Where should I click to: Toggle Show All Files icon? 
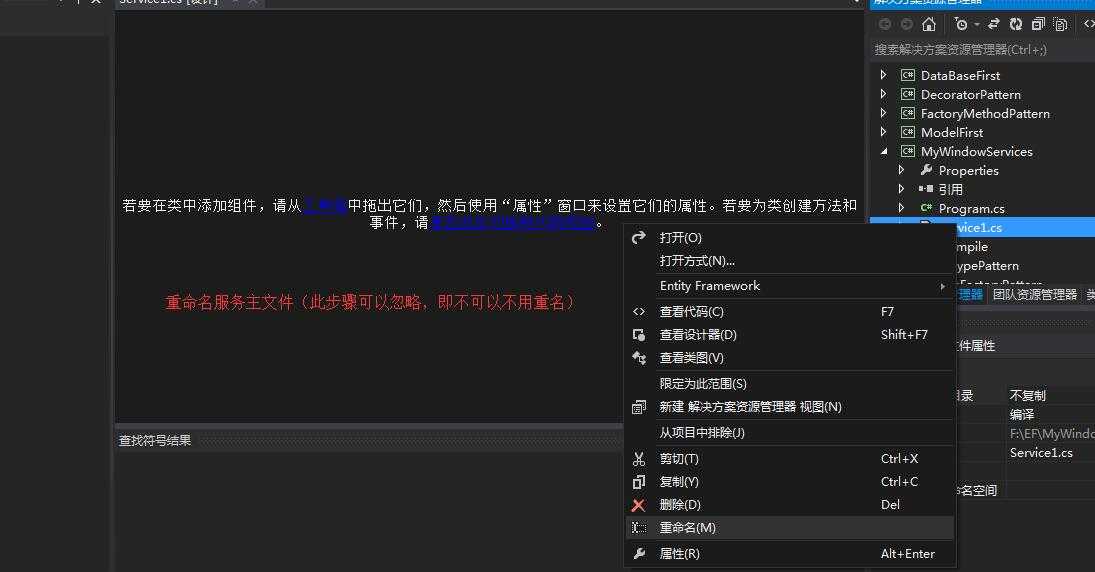click(1061, 24)
